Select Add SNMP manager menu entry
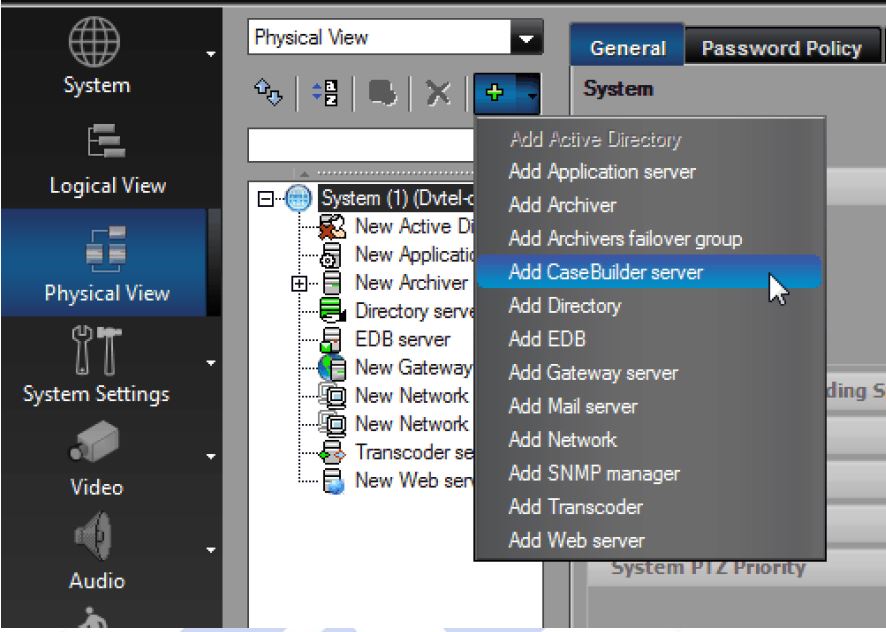 pos(594,473)
